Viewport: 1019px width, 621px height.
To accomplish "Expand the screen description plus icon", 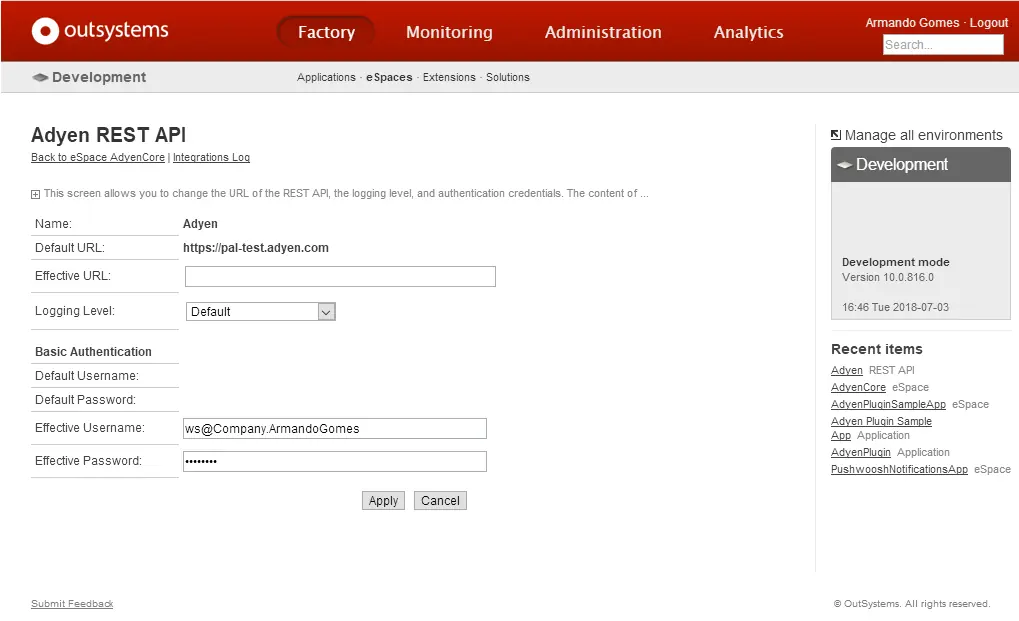I will coord(35,194).
